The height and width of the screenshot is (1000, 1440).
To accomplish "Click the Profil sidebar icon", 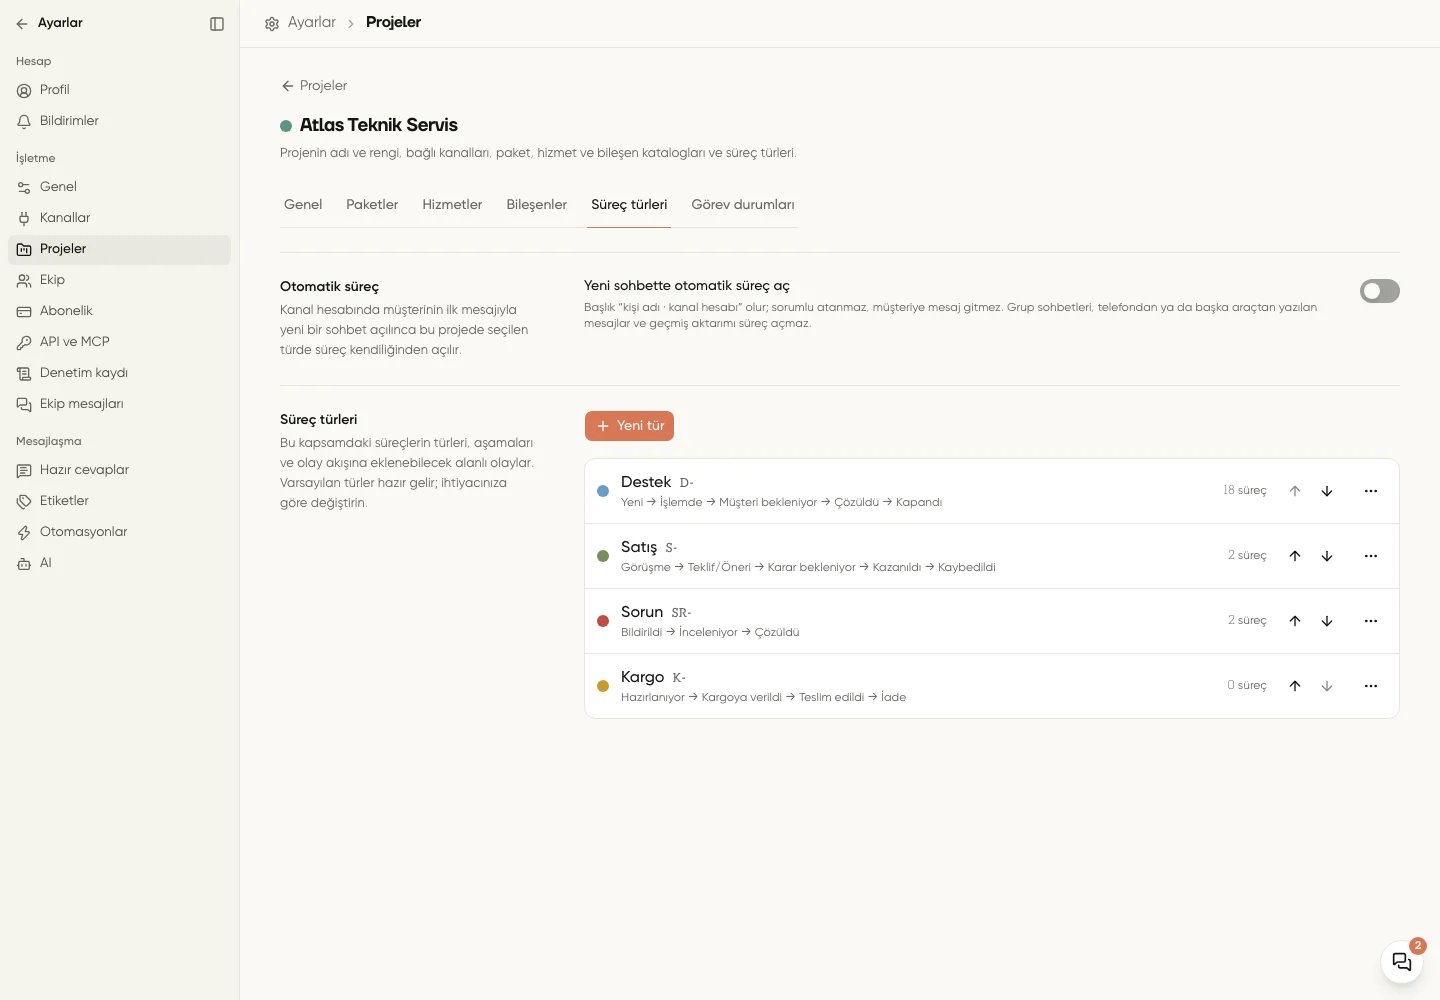I will tap(24, 90).
